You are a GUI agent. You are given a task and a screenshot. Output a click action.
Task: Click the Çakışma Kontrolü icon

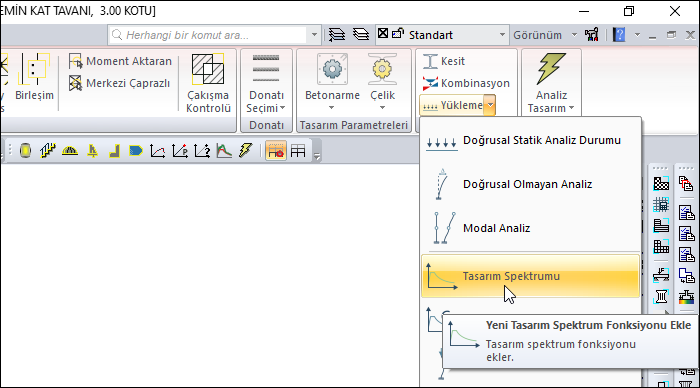pos(208,69)
